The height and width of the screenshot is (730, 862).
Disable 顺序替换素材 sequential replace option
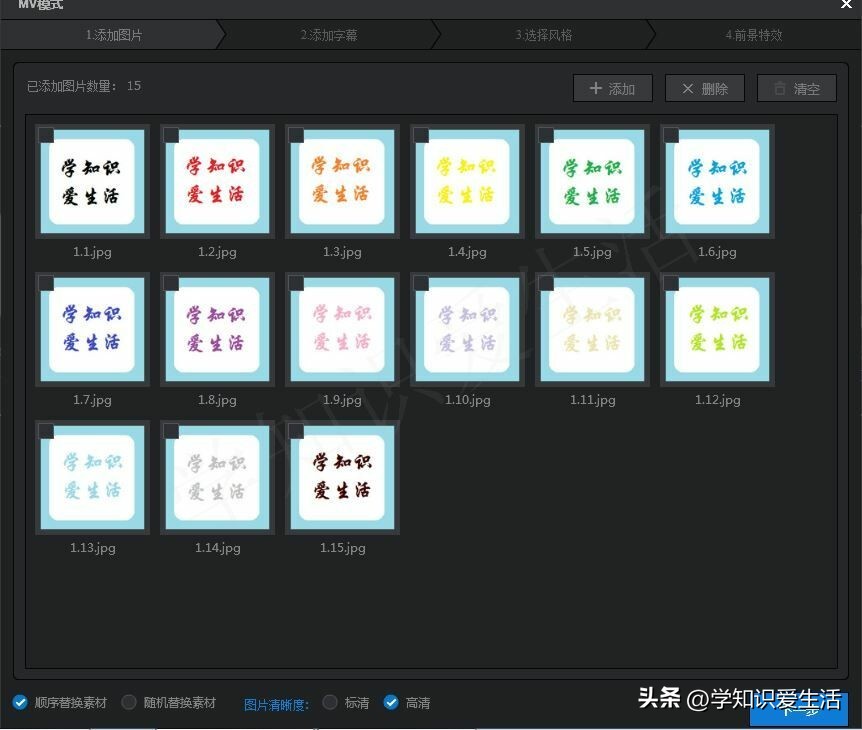coord(21,702)
